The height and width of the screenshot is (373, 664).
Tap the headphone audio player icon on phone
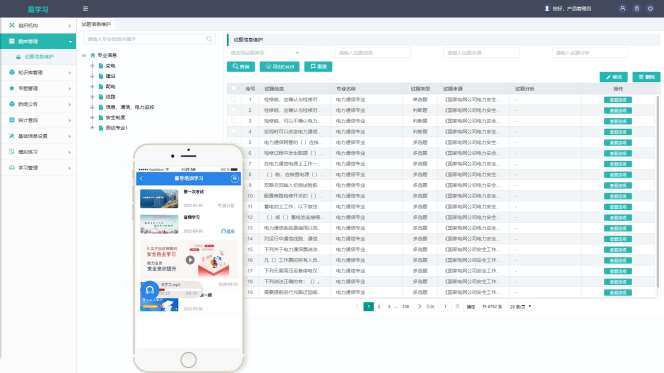(149, 290)
